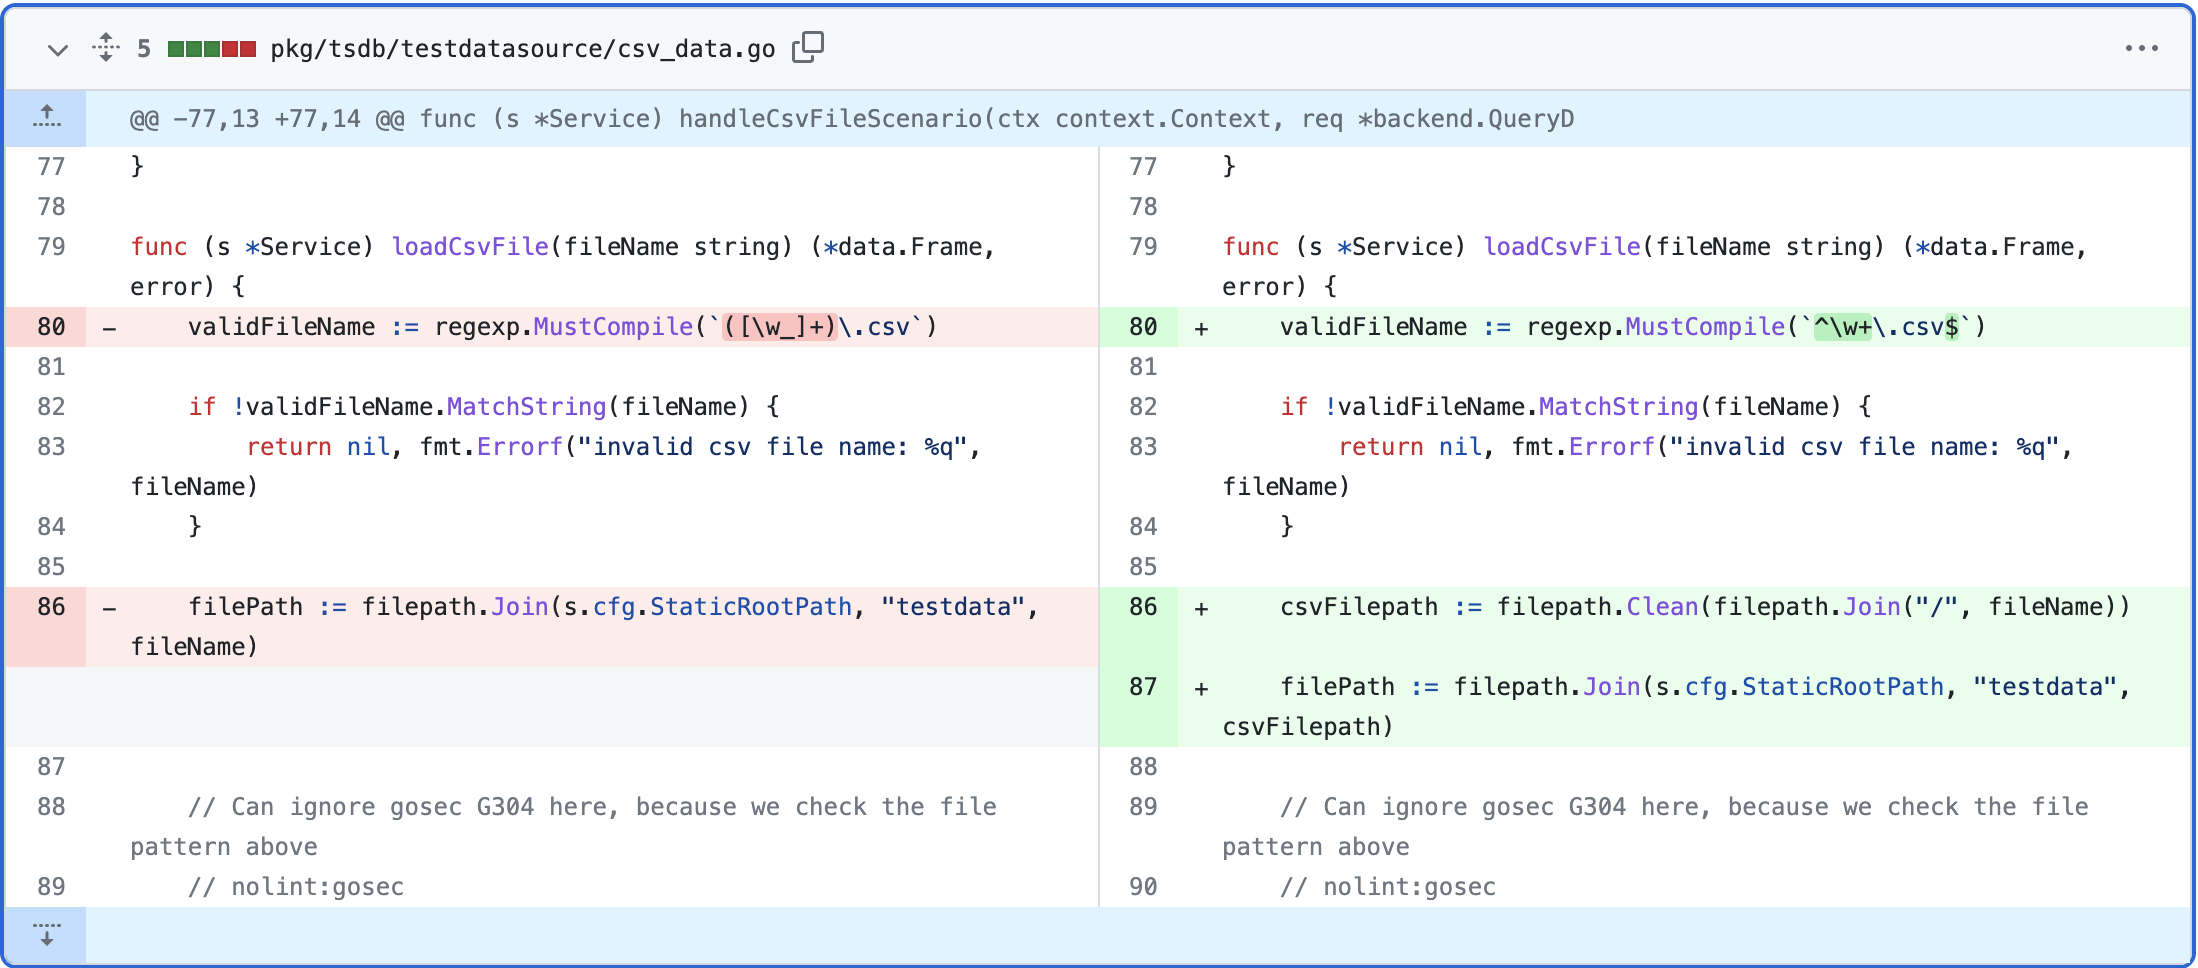
Task: Select line number 86 in new file
Action: click(x=1142, y=606)
